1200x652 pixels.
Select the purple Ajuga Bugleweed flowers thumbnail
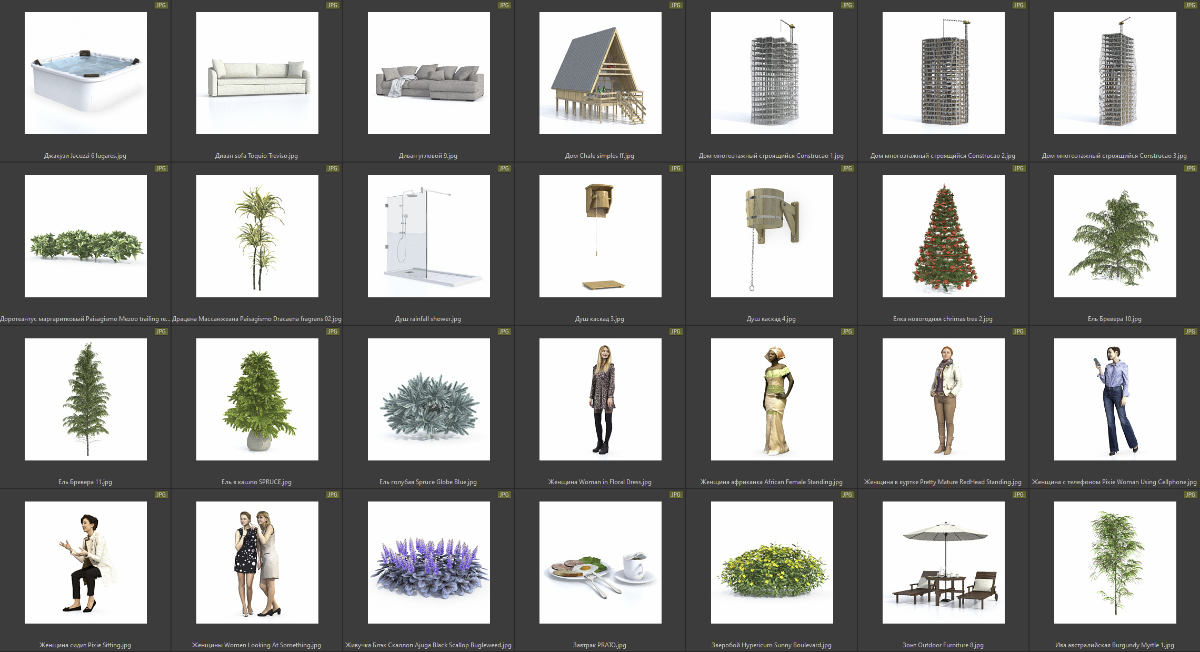click(x=429, y=562)
